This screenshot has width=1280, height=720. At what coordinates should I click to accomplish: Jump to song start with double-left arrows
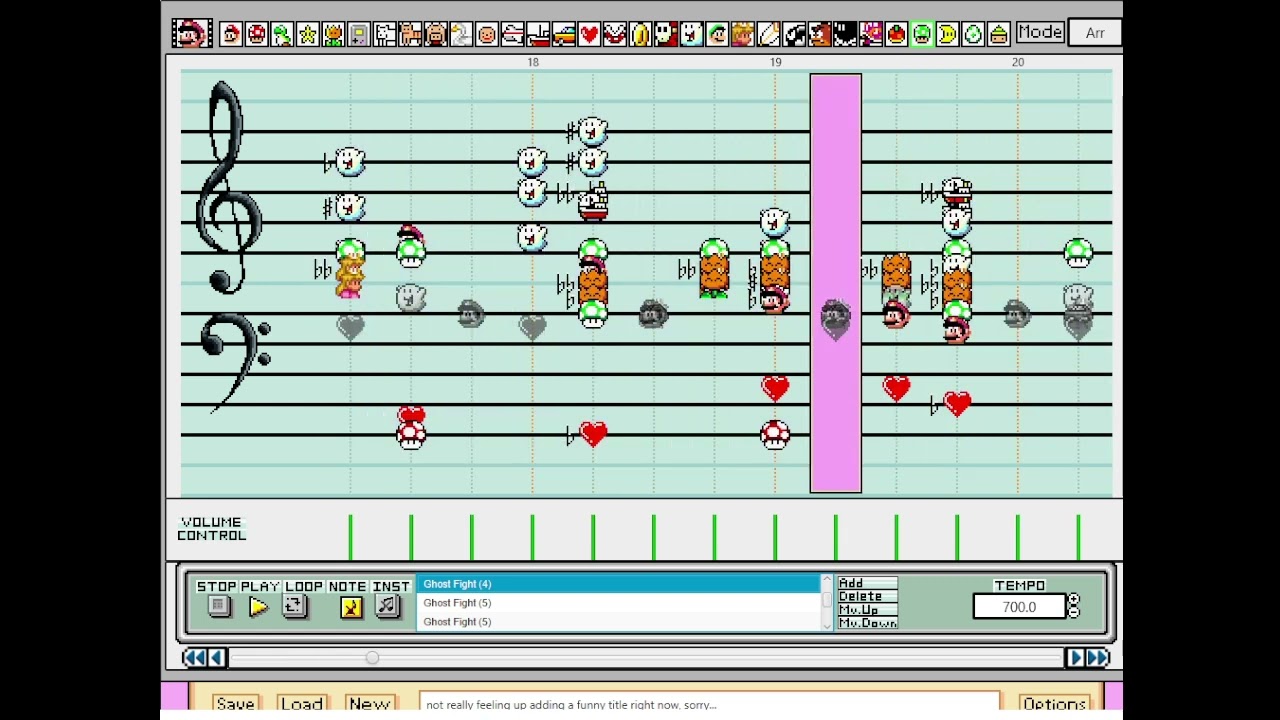[x=194, y=657]
